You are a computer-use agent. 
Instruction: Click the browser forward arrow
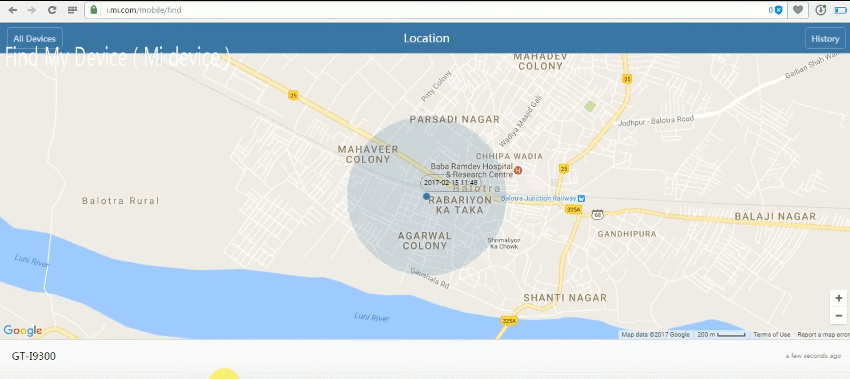31,10
